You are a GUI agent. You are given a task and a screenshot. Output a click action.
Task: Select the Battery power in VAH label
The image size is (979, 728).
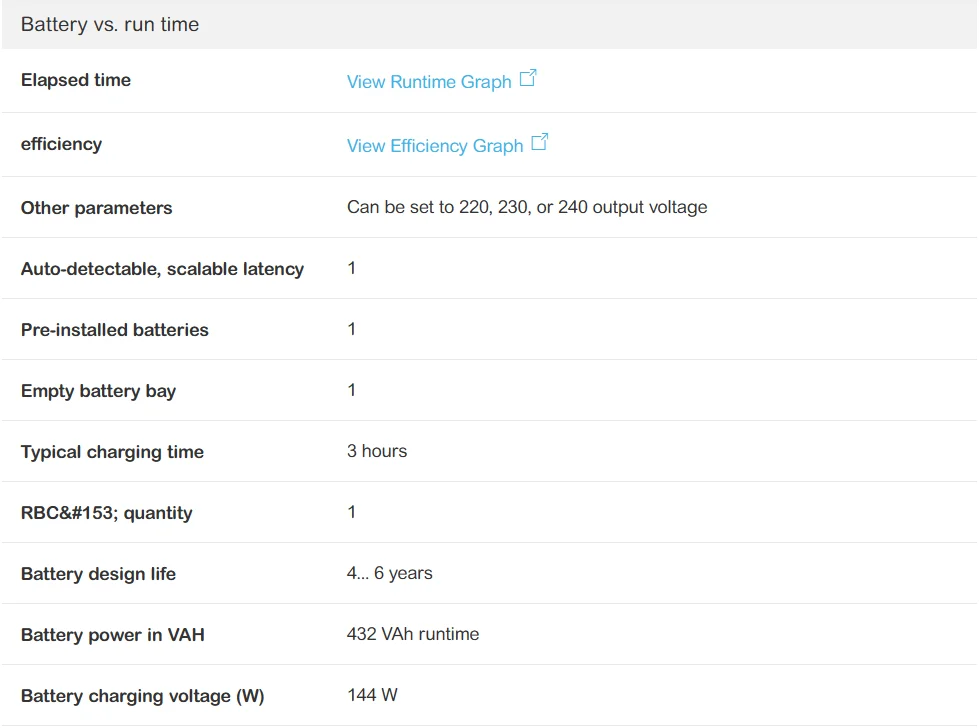(x=112, y=635)
